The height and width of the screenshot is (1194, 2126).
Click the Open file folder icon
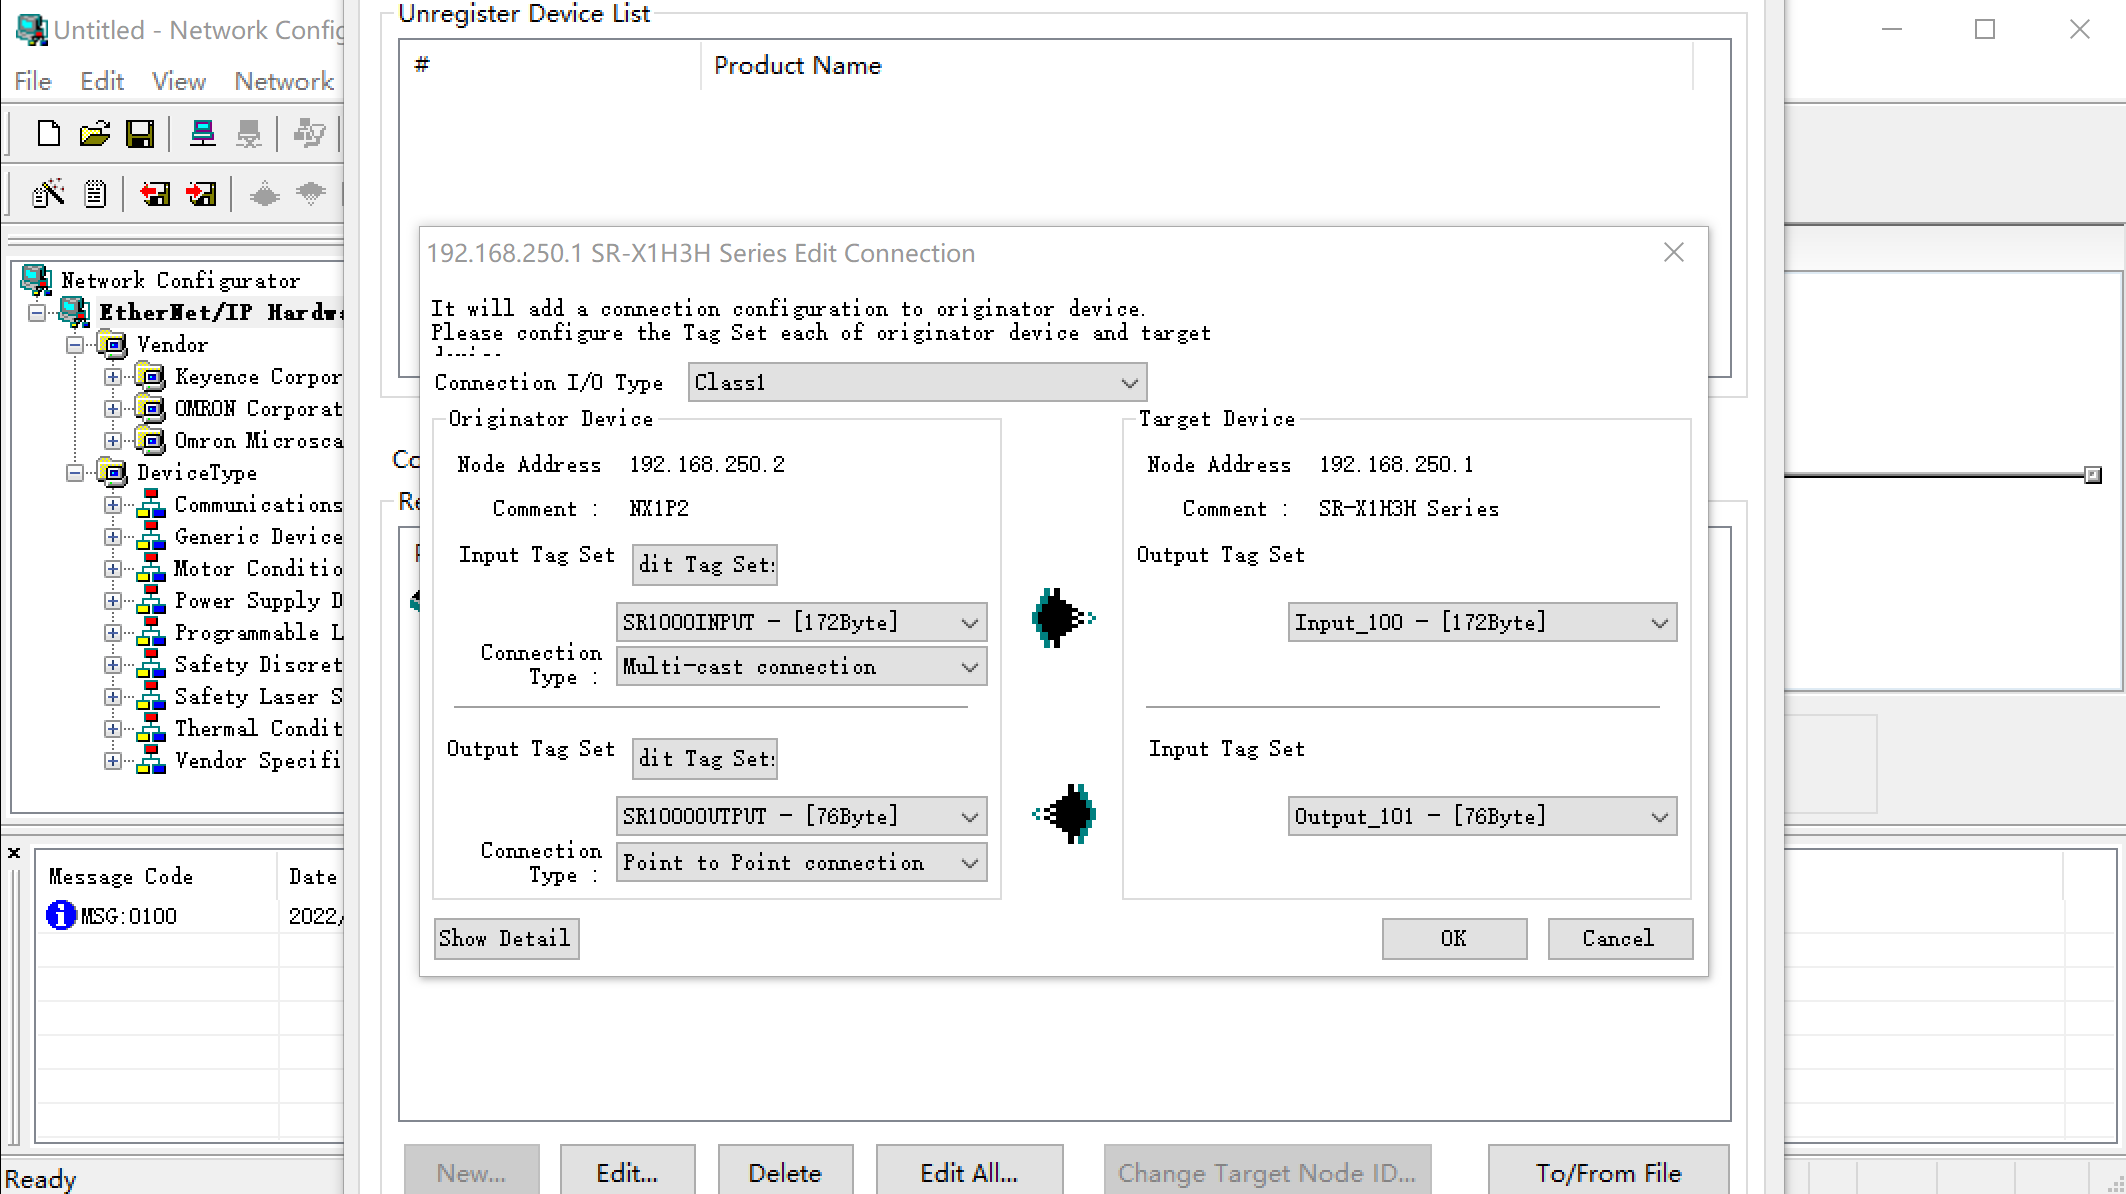[94, 133]
